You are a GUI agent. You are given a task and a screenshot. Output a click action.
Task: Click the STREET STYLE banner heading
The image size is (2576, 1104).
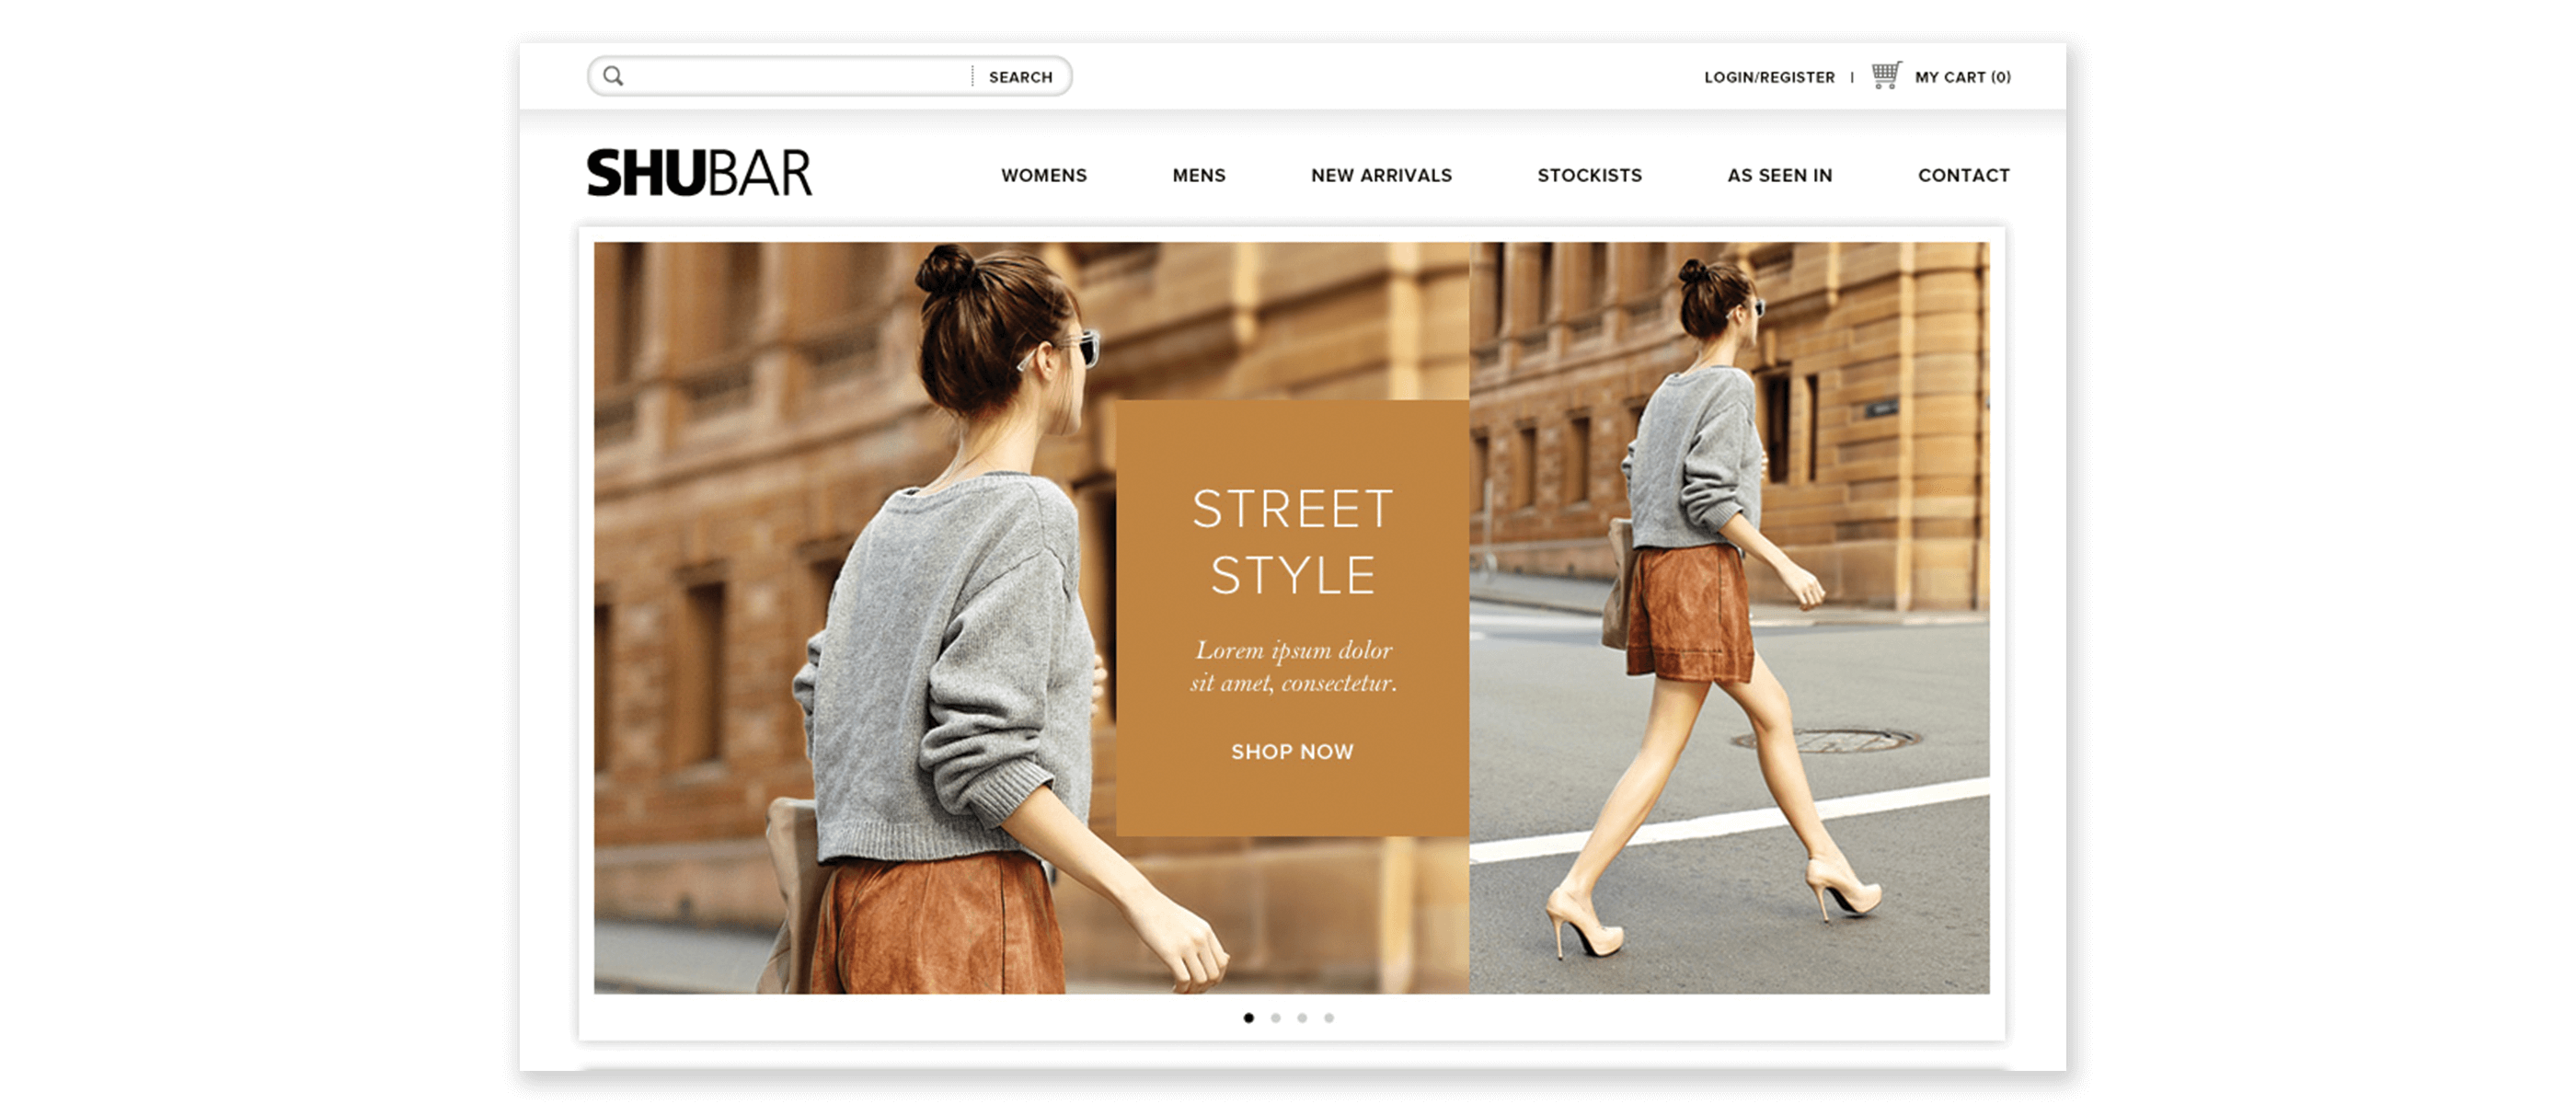tap(1292, 542)
